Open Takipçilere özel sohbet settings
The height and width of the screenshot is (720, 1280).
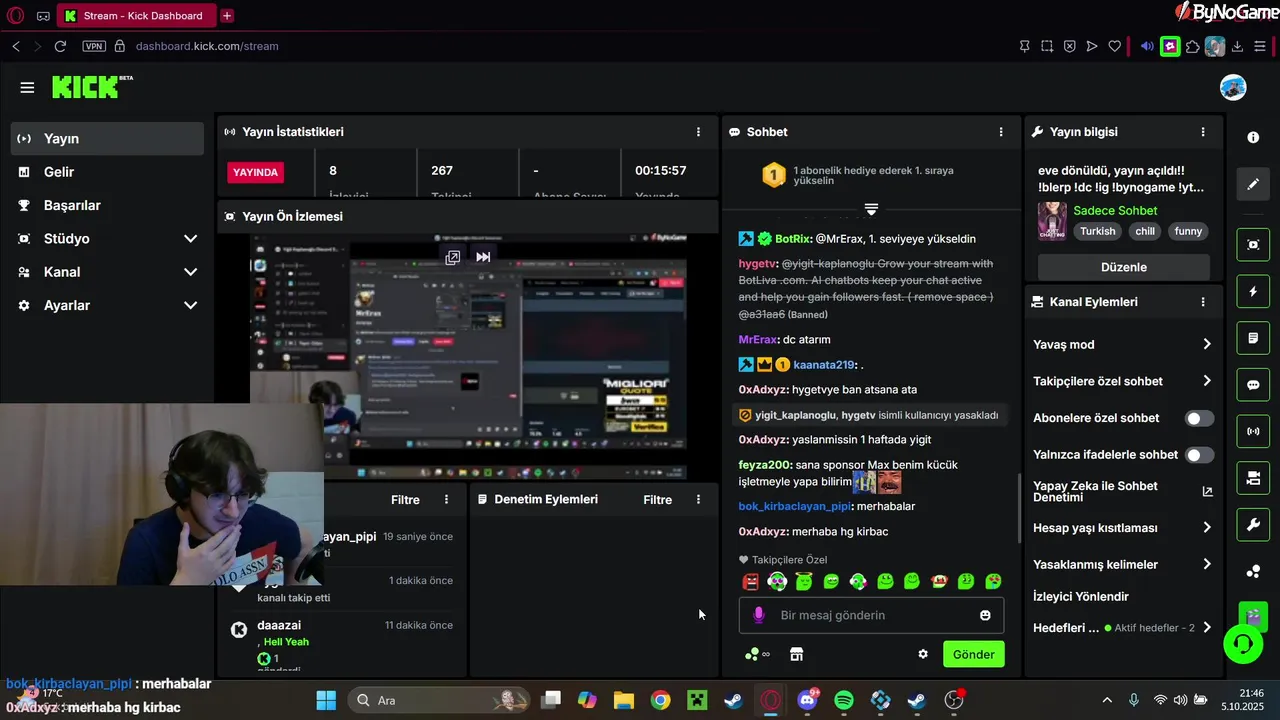tap(1207, 381)
